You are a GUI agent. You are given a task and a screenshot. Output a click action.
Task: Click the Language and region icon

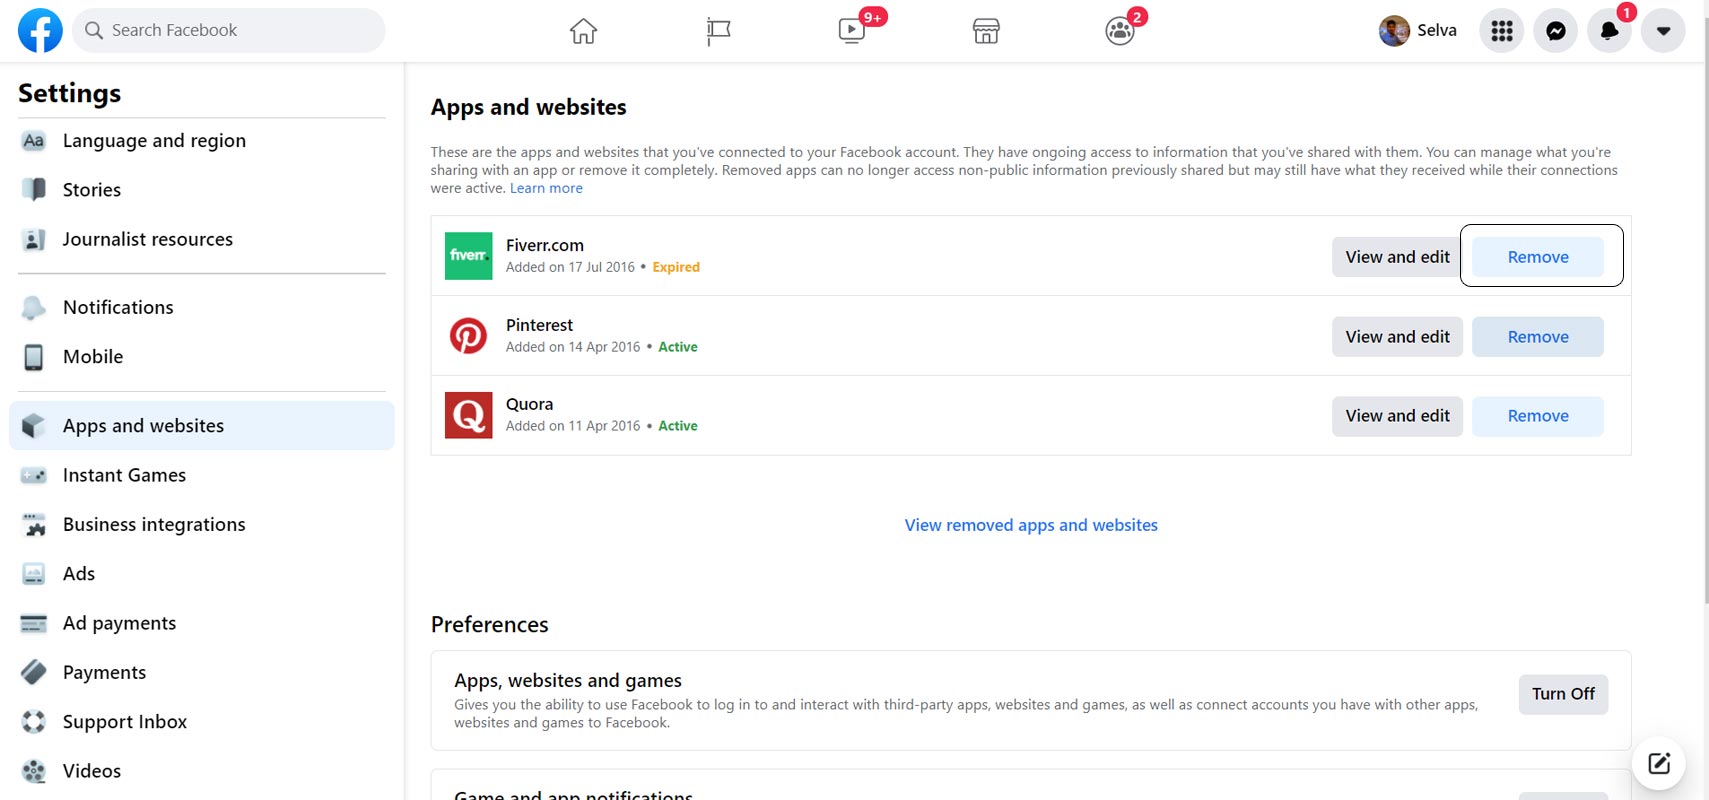point(34,141)
